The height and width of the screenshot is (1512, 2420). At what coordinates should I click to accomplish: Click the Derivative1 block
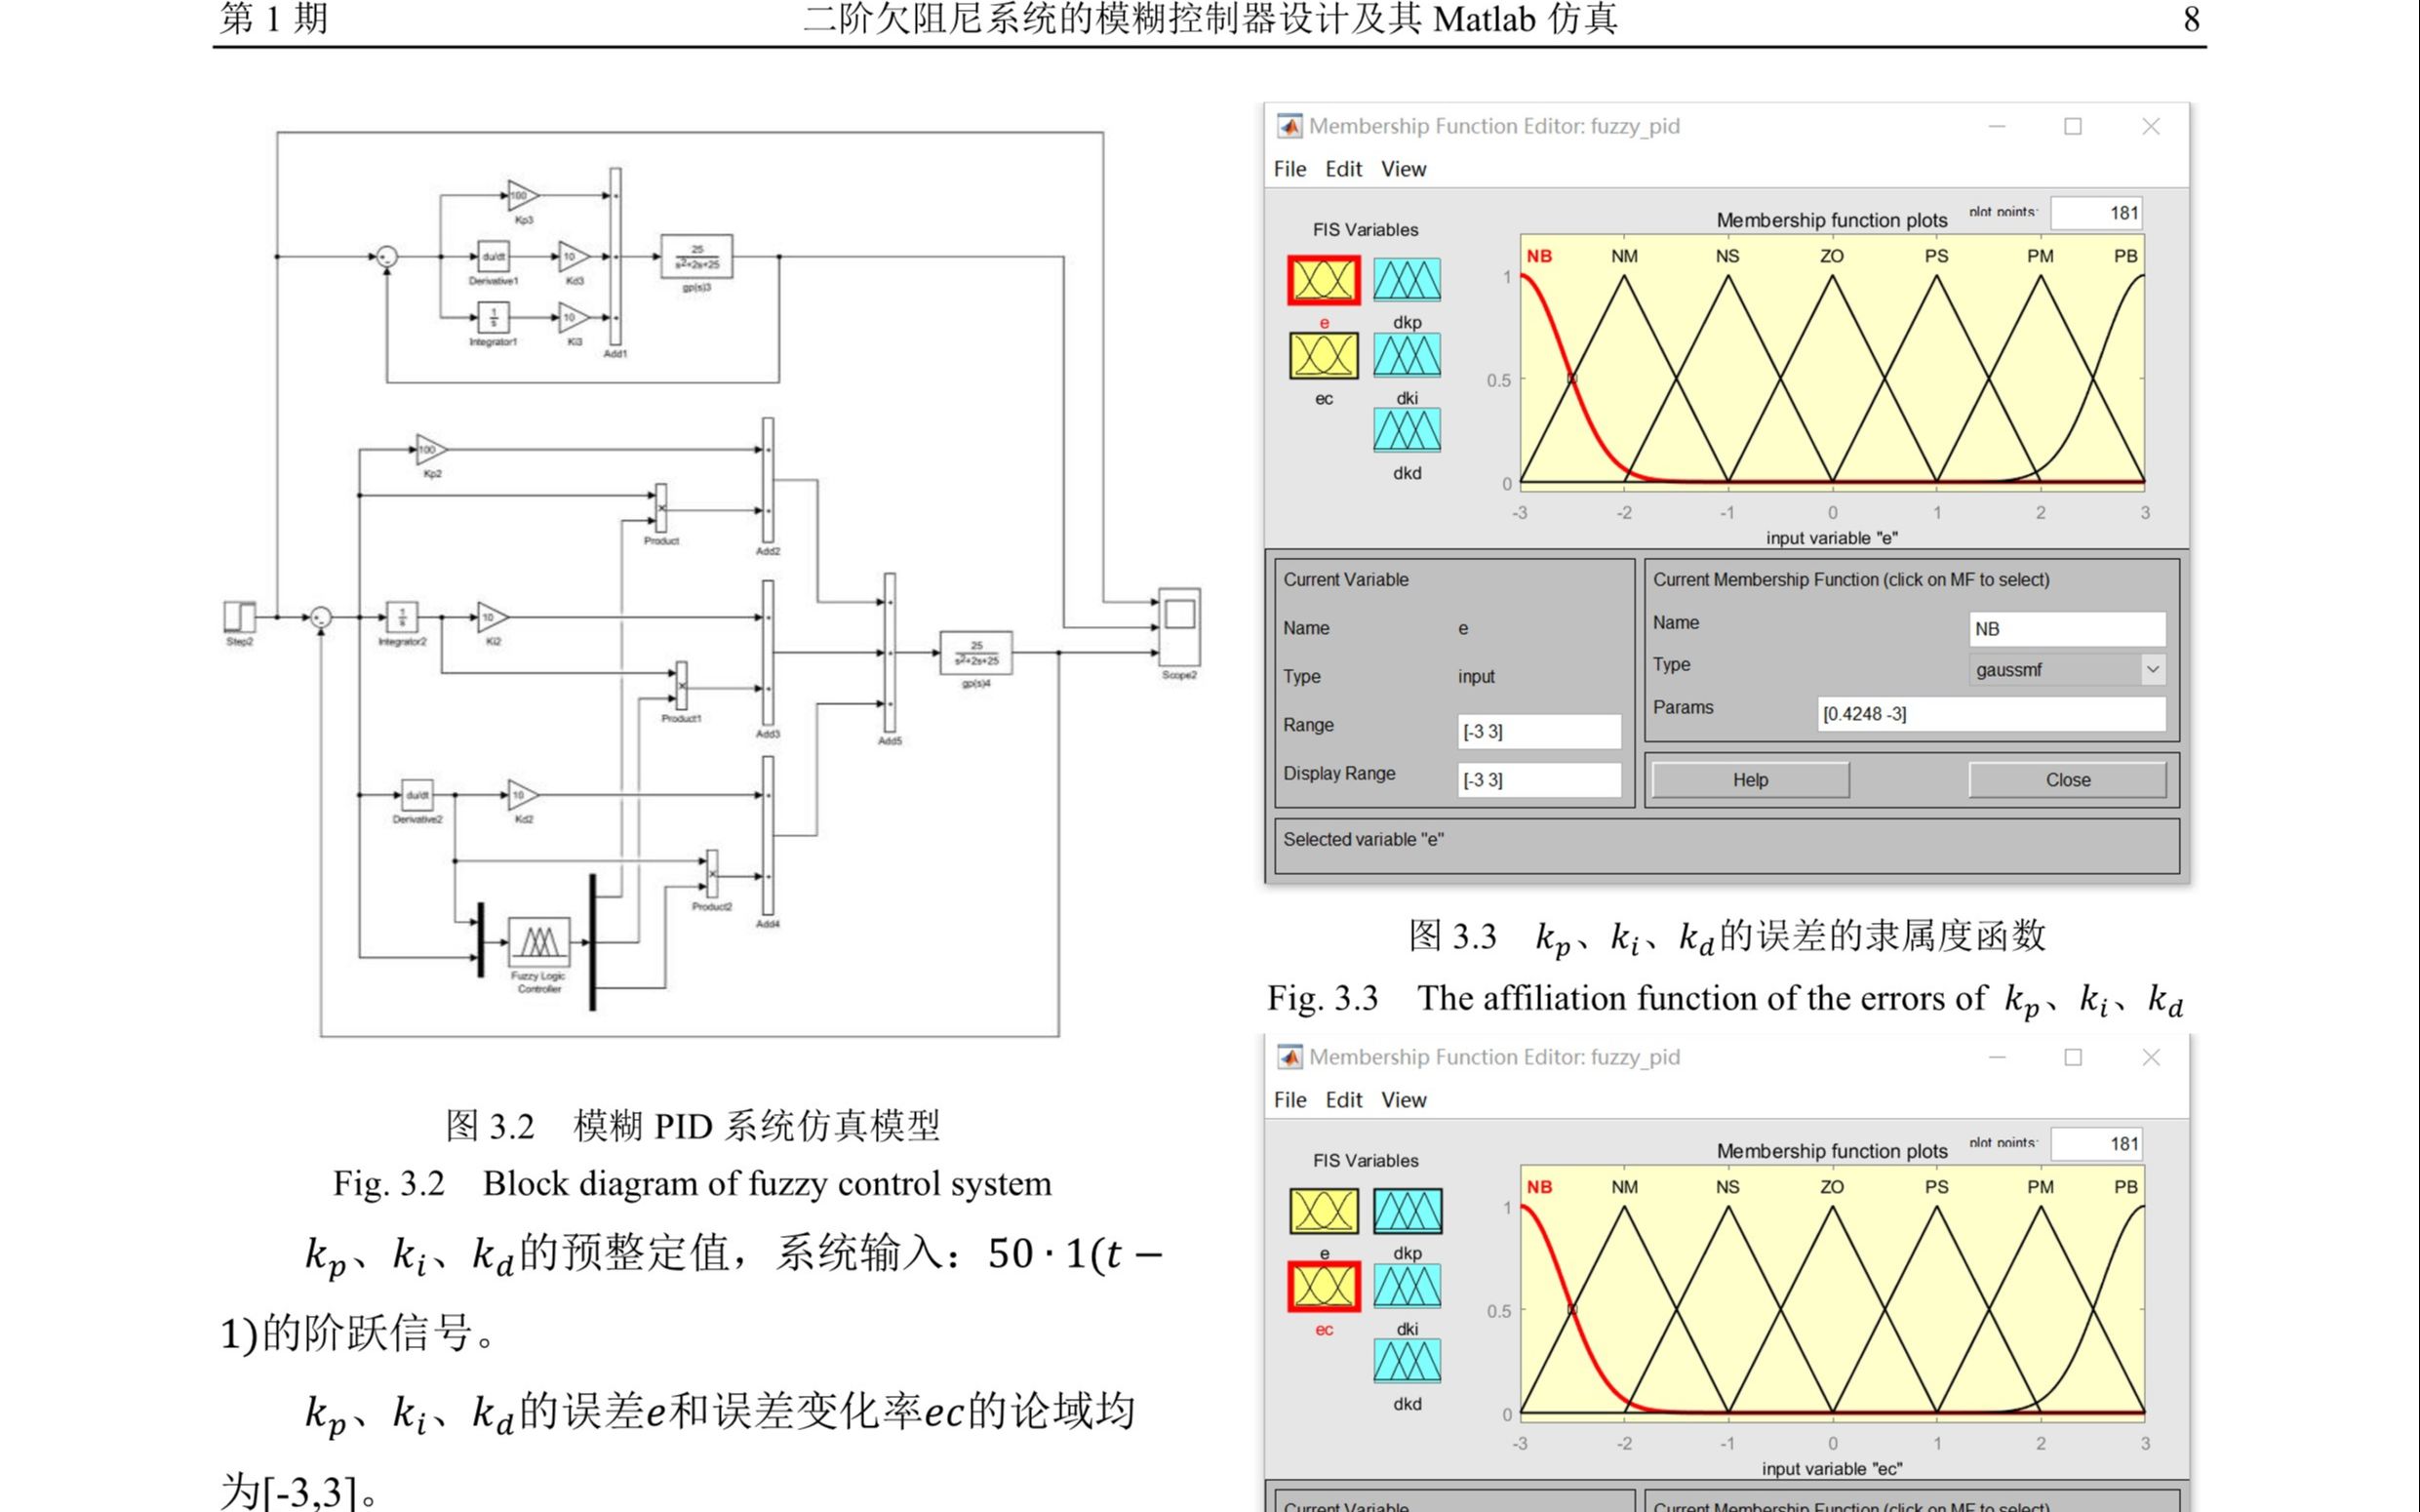(493, 257)
